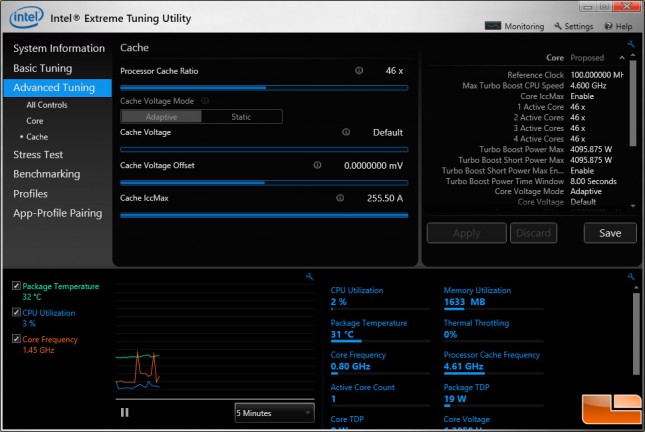
Task: Click Processor Cache Frequency 4.61 GHz reading
Action: pyautogui.click(x=463, y=366)
